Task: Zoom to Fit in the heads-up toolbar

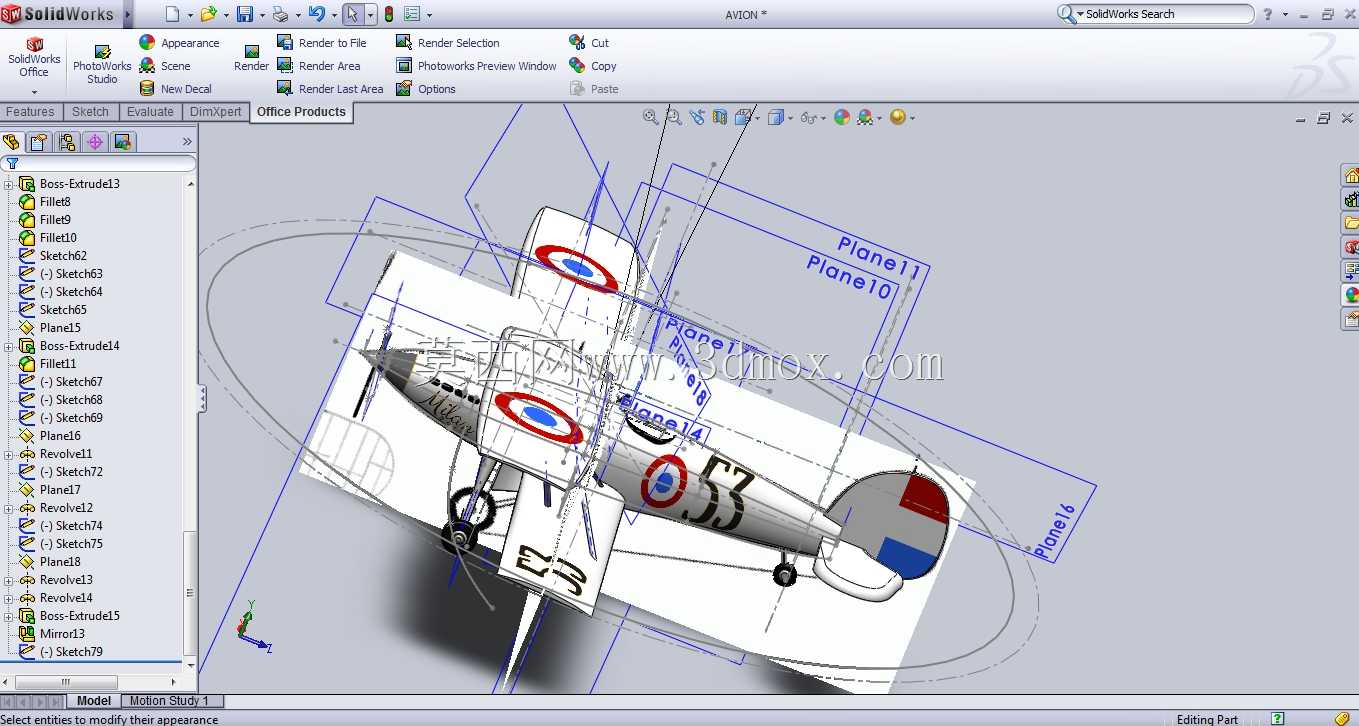Action: tap(651, 117)
